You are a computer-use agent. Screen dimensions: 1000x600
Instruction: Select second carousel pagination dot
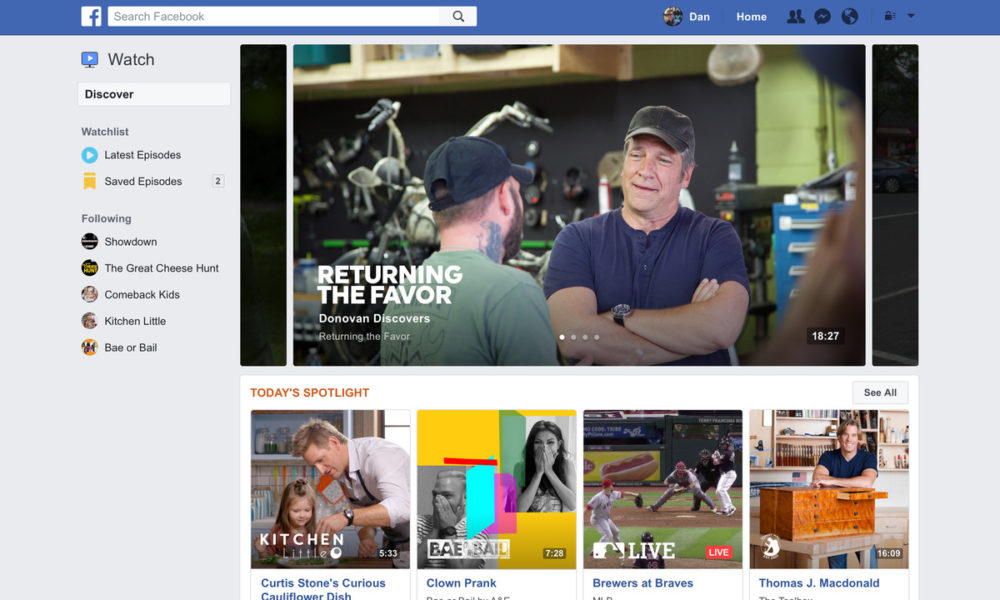click(x=573, y=337)
